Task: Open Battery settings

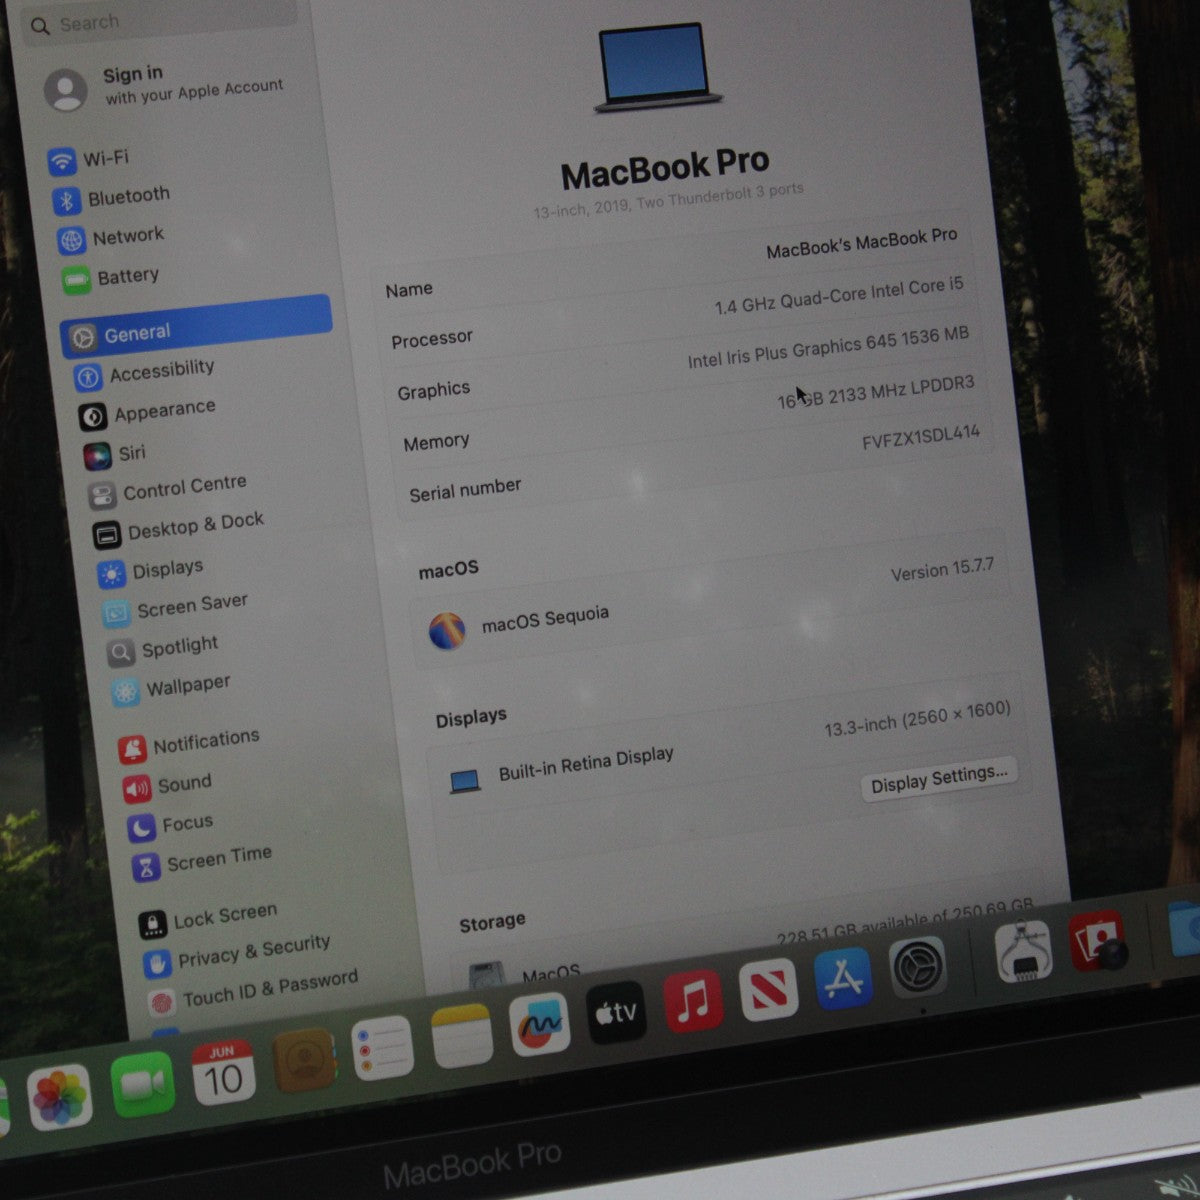Action: pyautogui.click(x=111, y=277)
